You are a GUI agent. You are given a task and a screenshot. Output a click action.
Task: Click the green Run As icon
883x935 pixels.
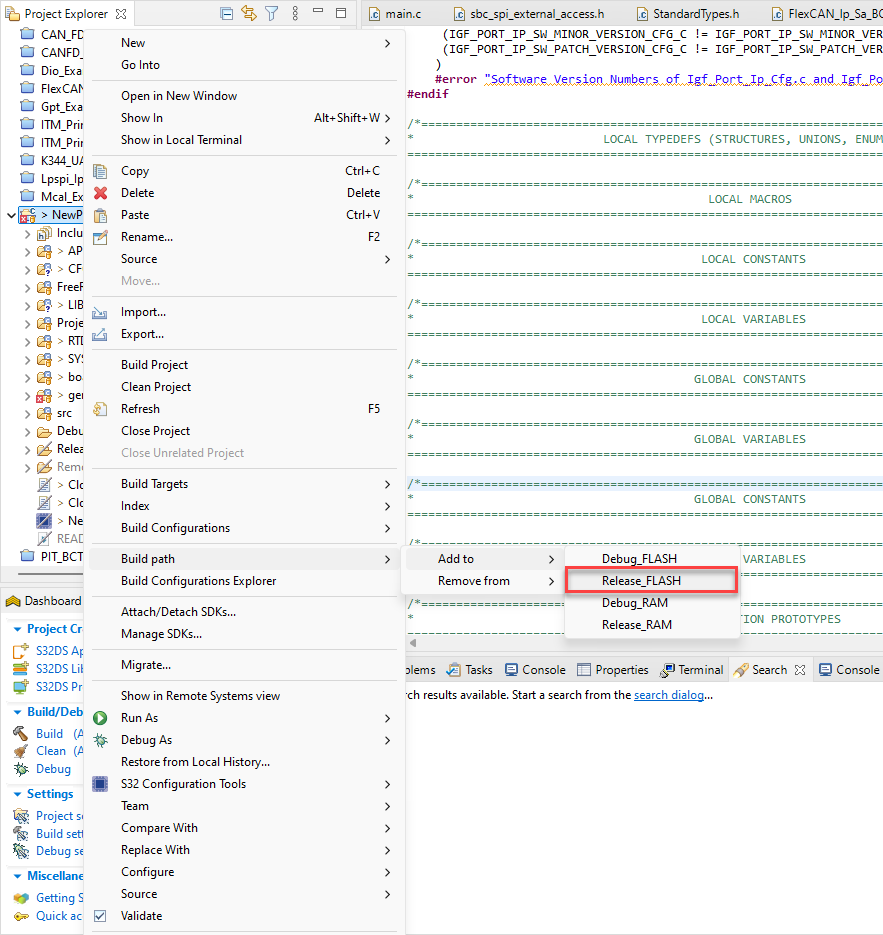pos(100,718)
